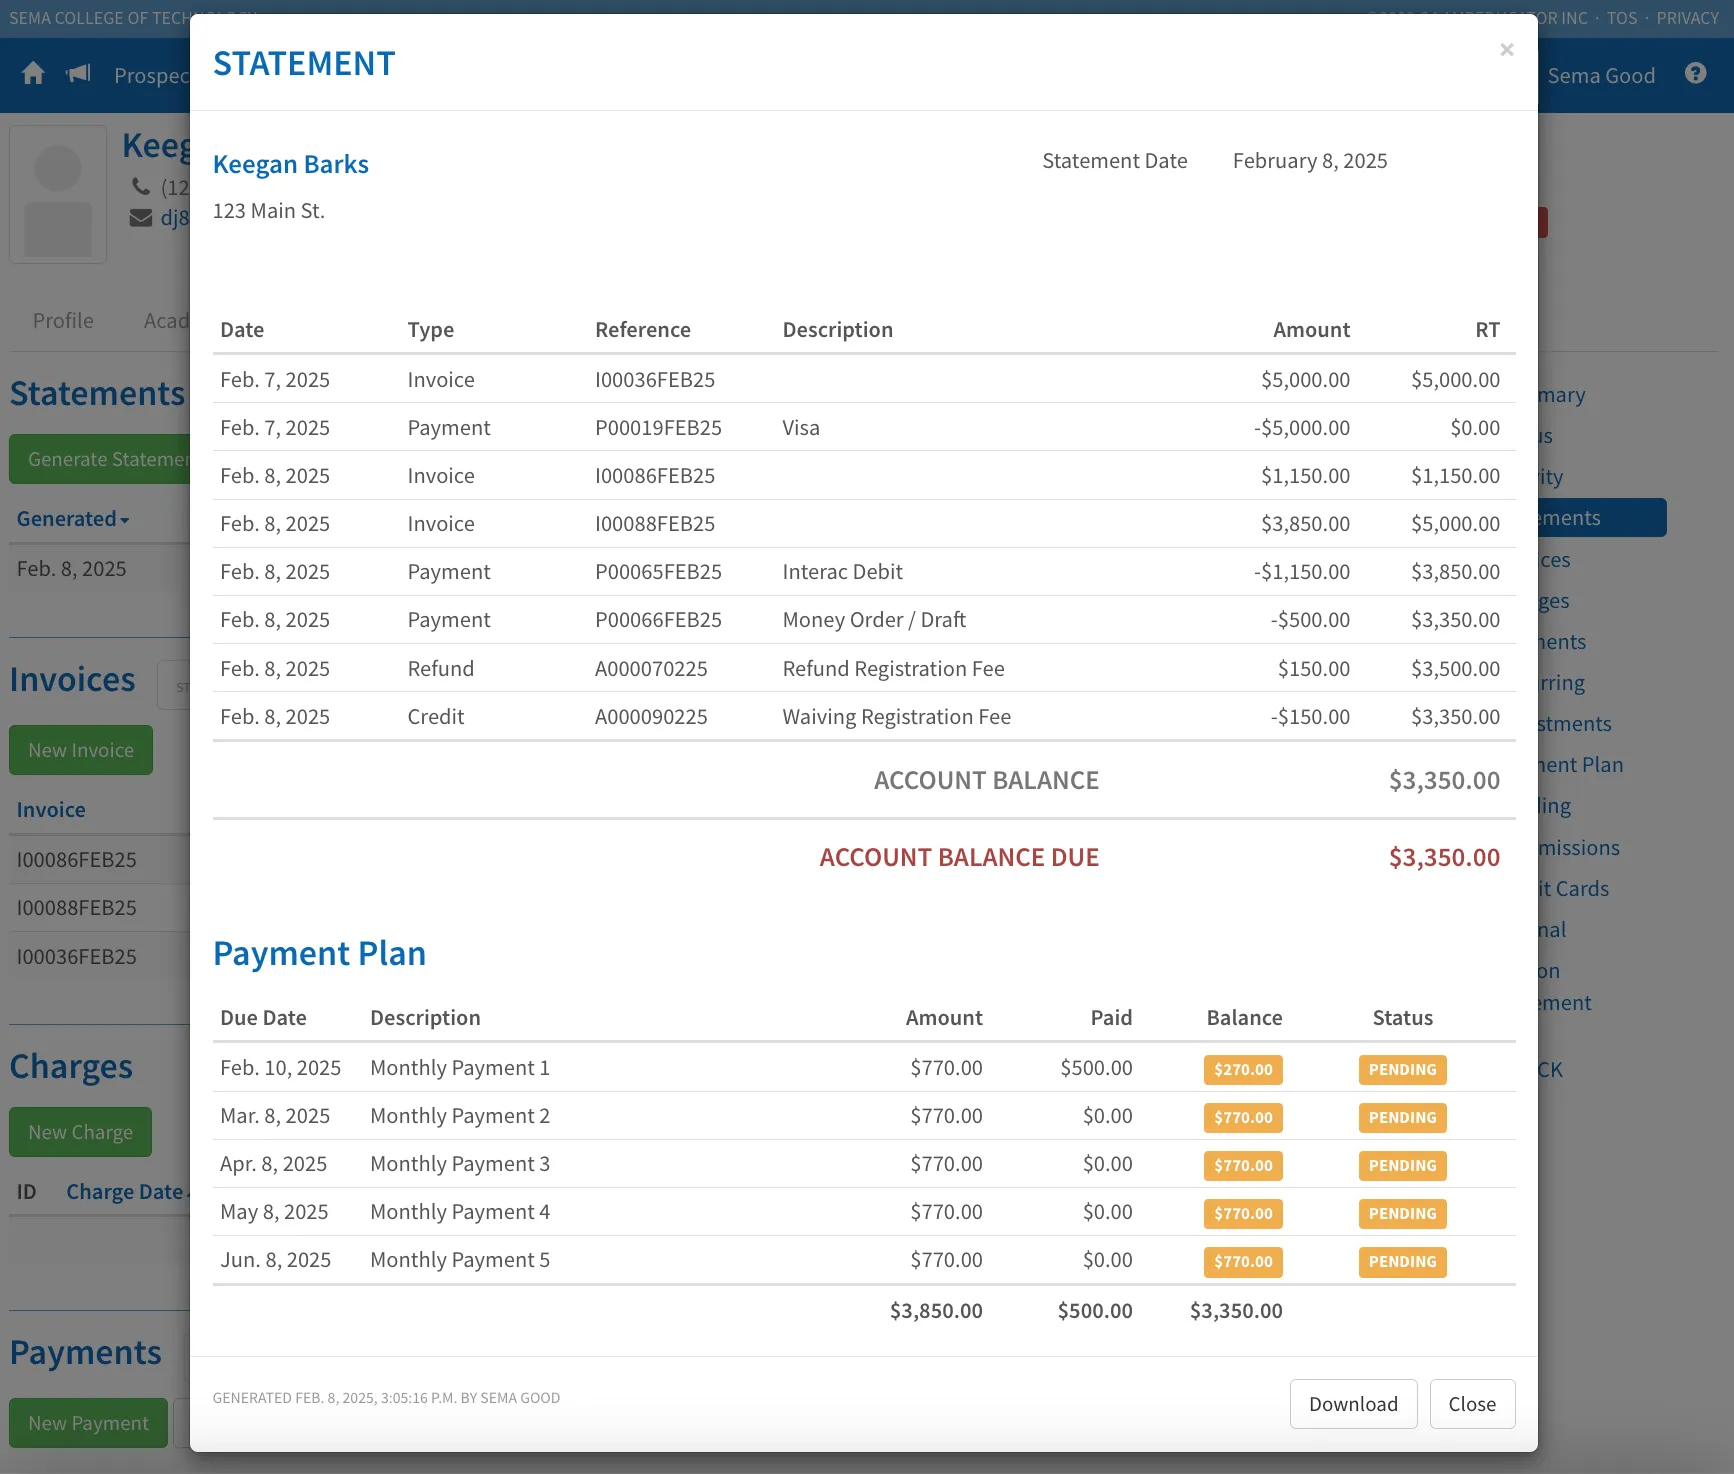Select reference A000070225 refund row
This screenshot has height=1474, width=1734.
pos(651,669)
